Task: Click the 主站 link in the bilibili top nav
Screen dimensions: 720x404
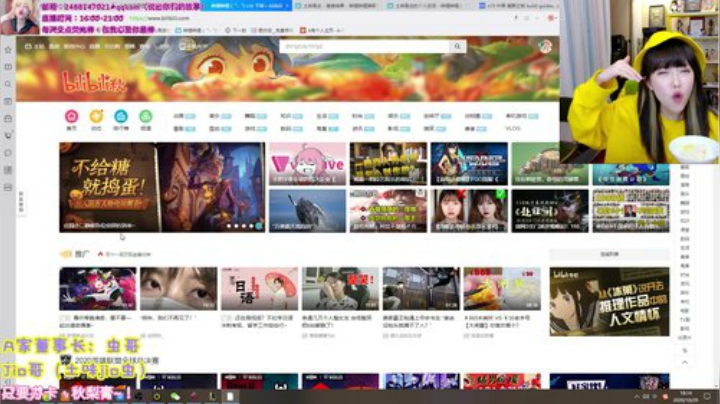Action: pos(39,46)
